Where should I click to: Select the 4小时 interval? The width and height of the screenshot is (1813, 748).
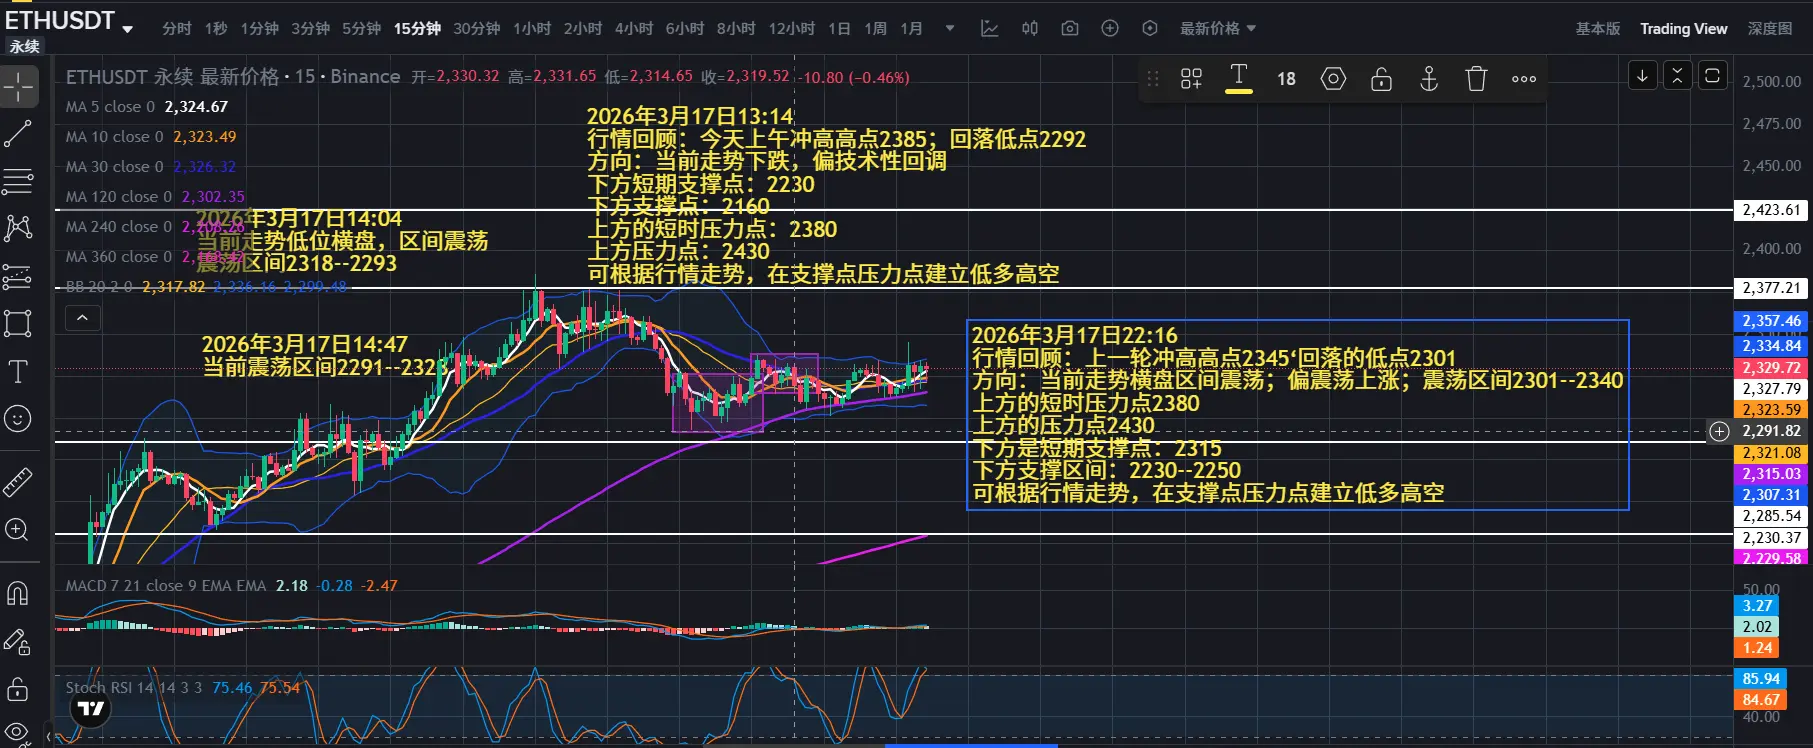coord(634,29)
